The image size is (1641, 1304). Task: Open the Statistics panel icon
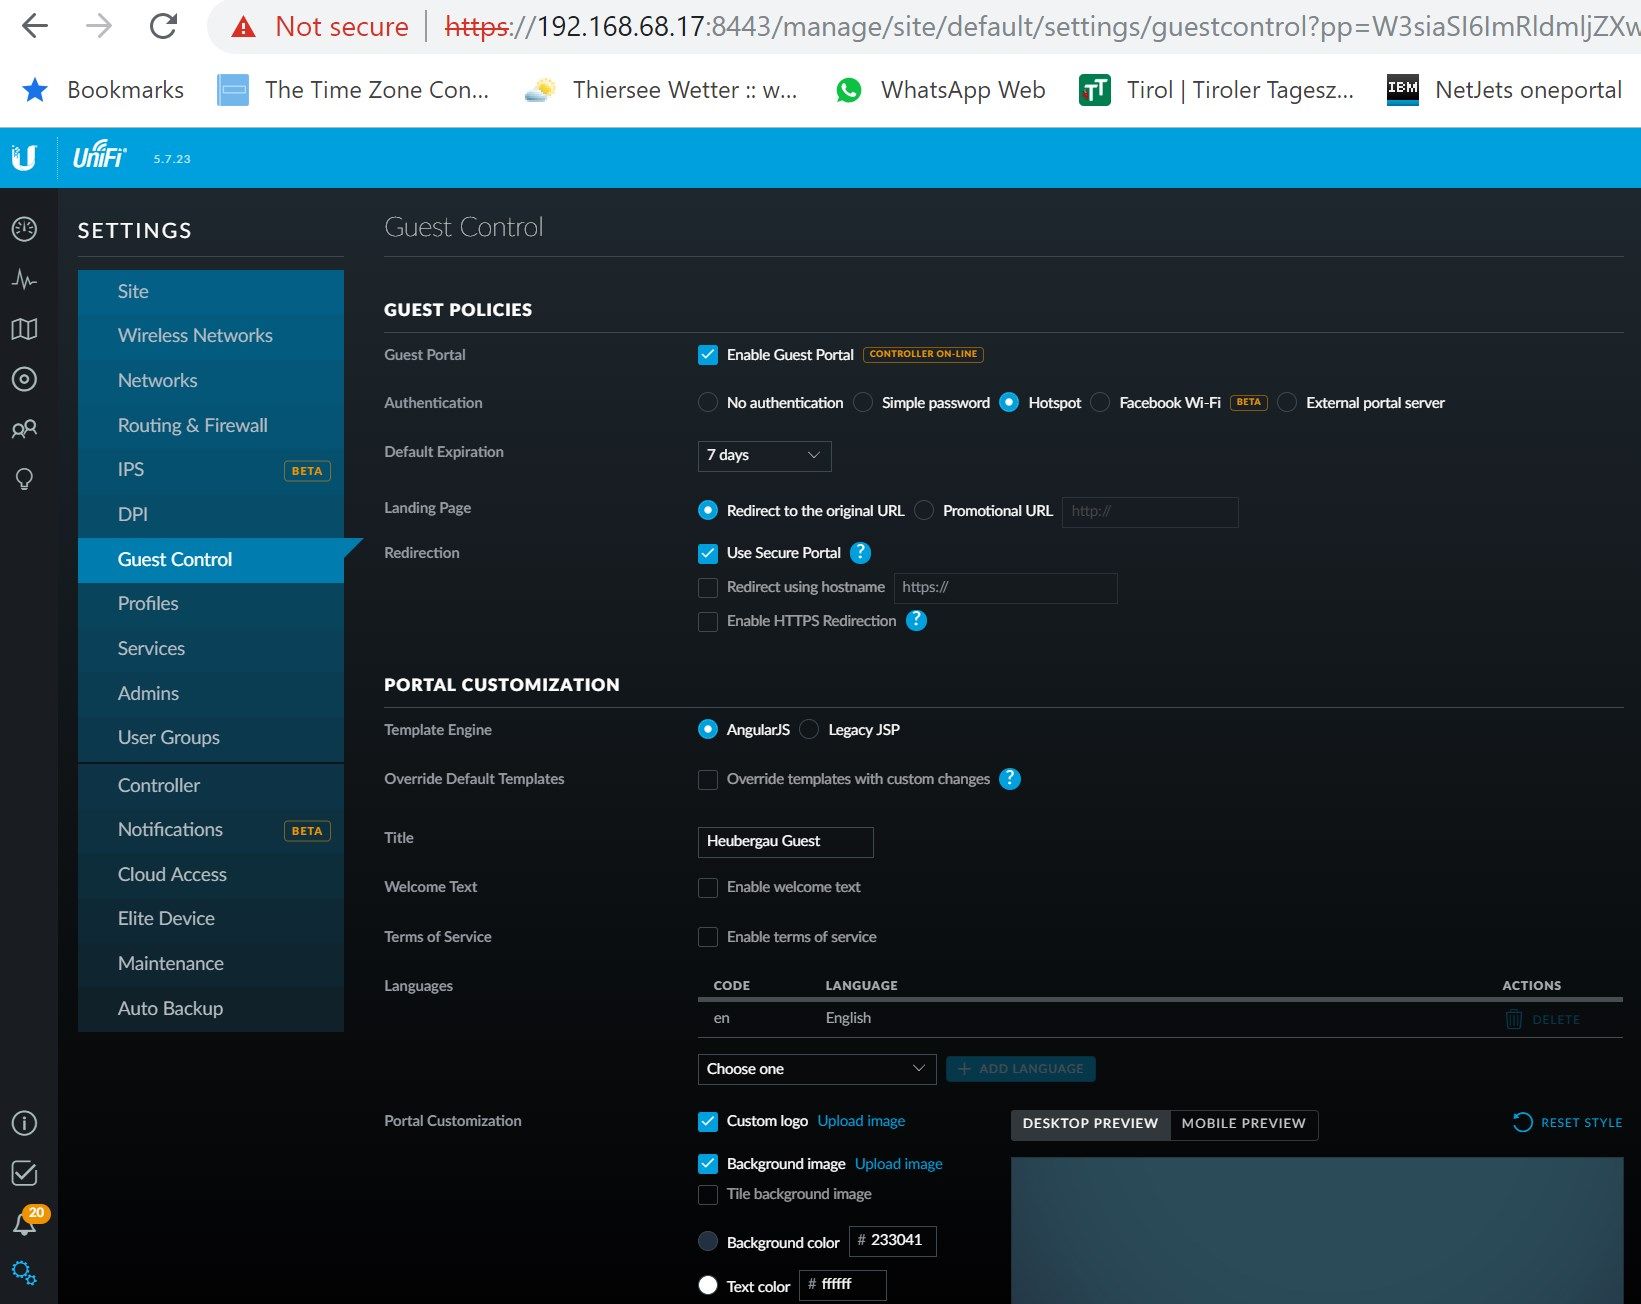pos(24,279)
